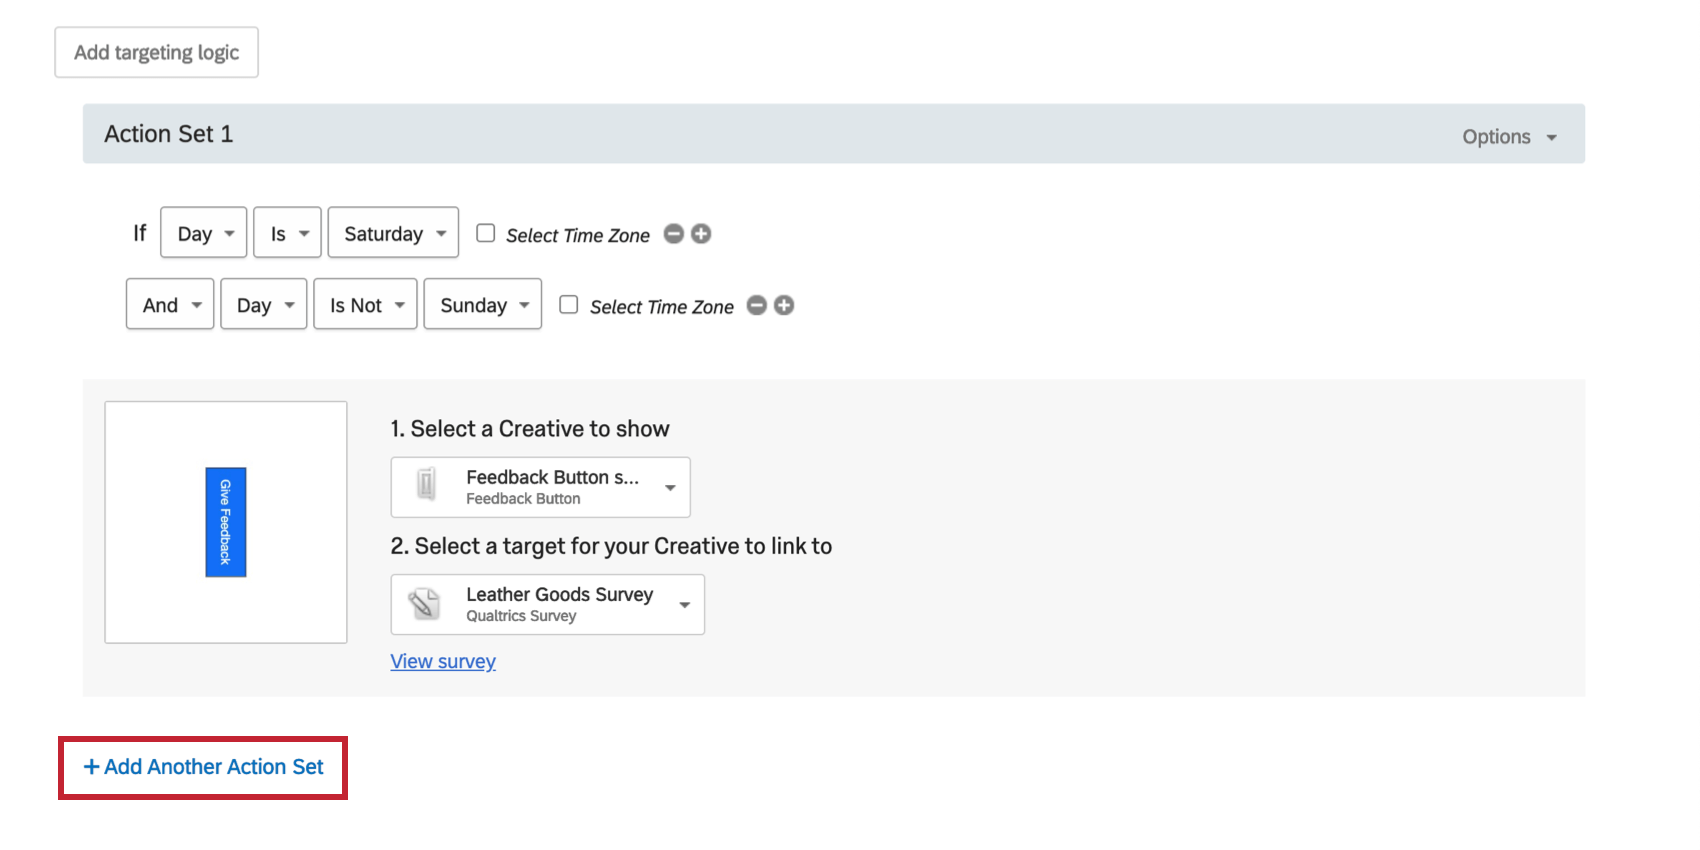Enable Select Time Zone for Sunday condition

pos(569,305)
